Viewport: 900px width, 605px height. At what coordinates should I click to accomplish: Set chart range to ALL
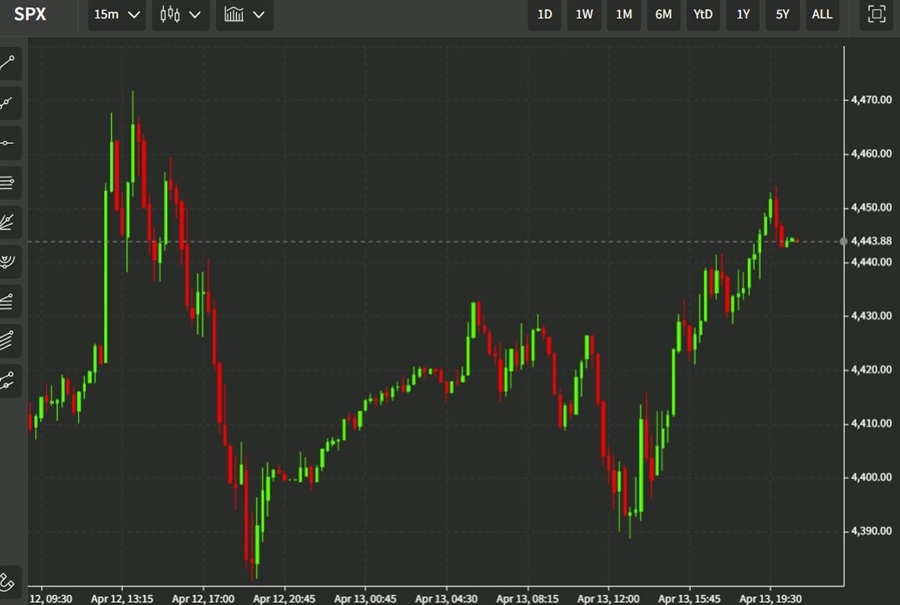click(823, 14)
